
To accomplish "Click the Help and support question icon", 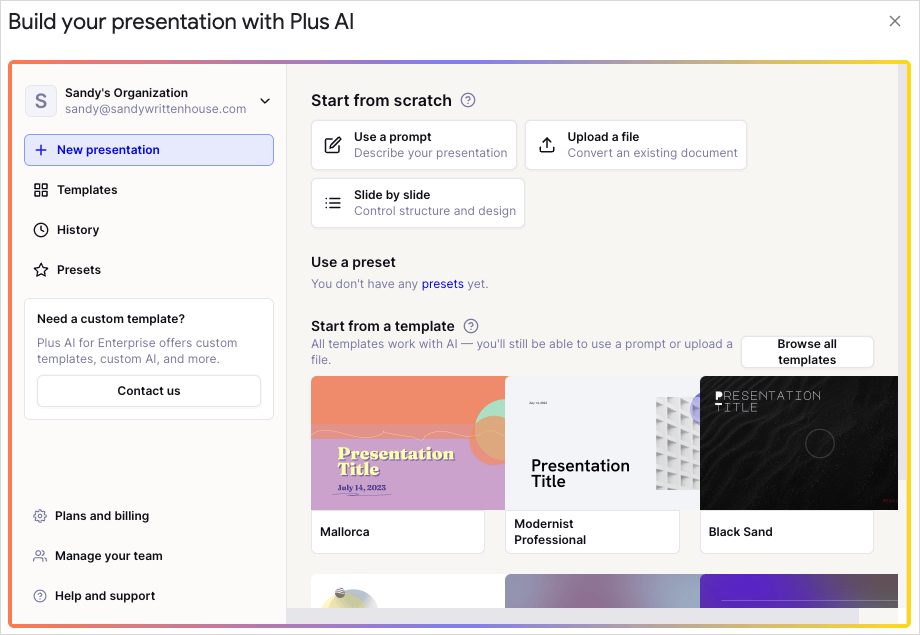I will tap(40, 596).
